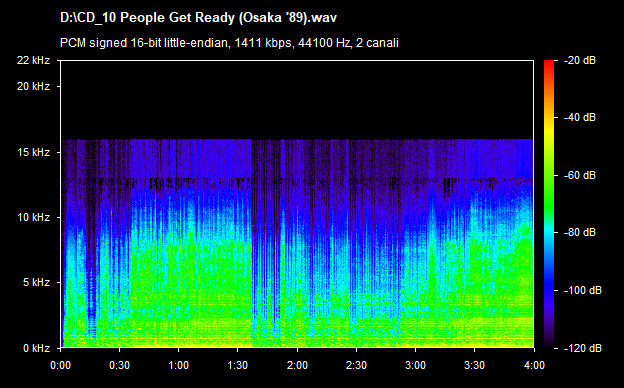Click the 2:30 time axis label
The image size is (624, 388).
[356, 365]
